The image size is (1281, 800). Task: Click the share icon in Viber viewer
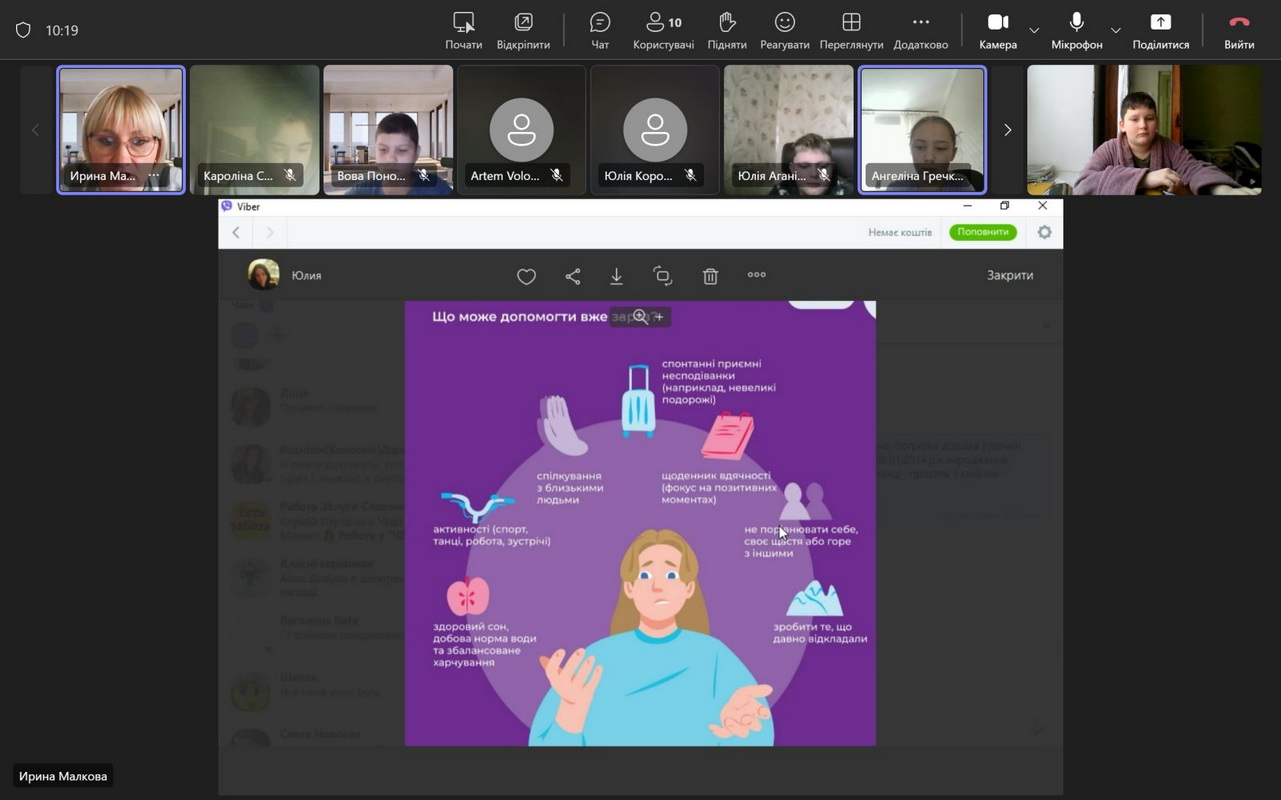point(573,276)
